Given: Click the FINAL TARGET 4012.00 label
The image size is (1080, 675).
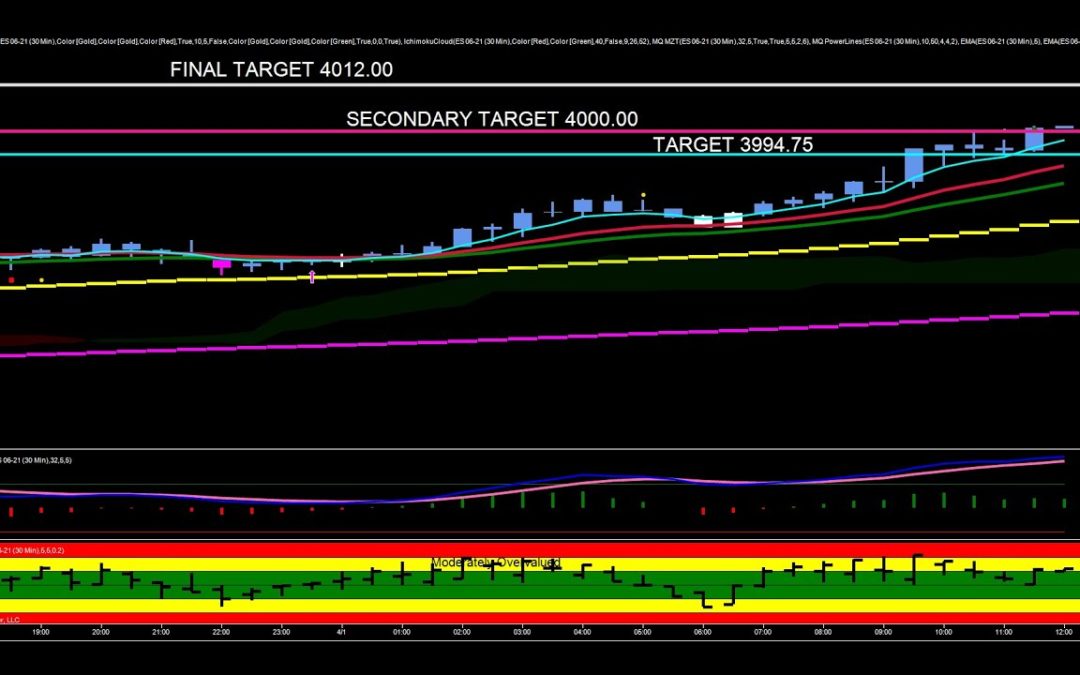Looking at the screenshot, I should click(281, 70).
